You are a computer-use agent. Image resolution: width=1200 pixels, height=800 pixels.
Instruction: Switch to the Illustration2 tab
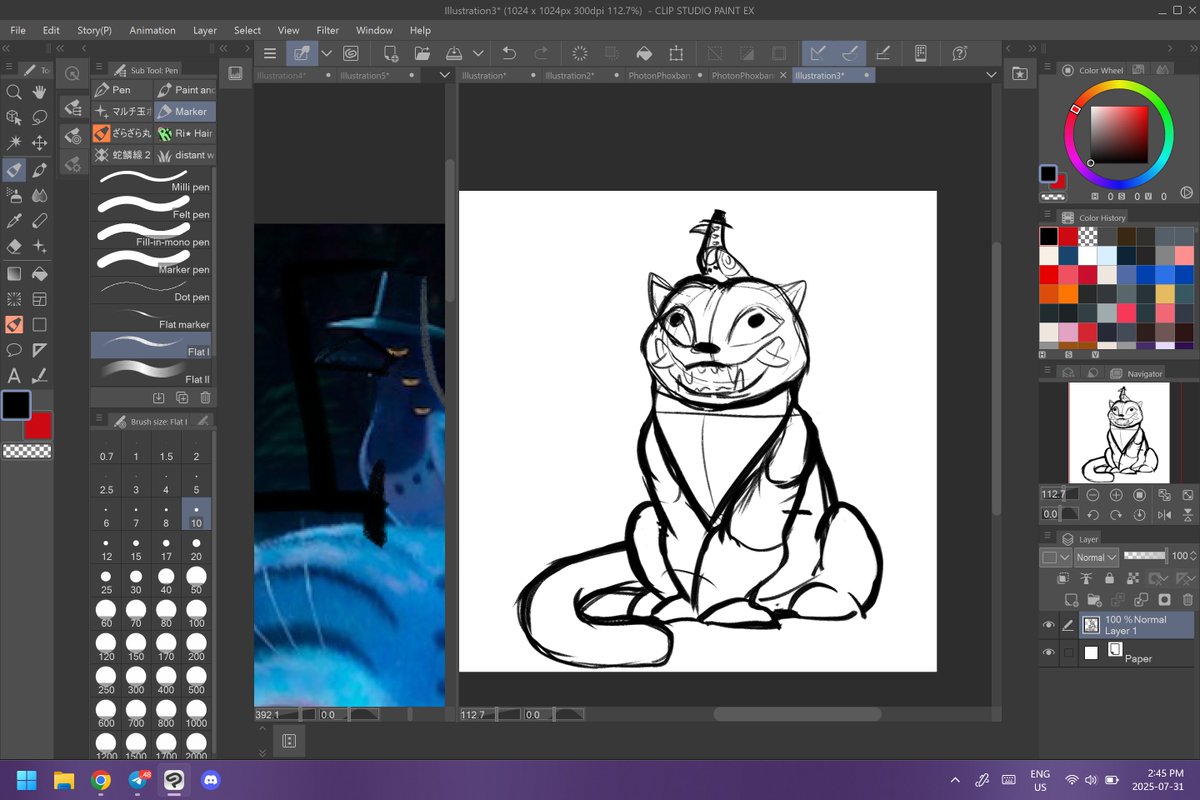(568, 74)
